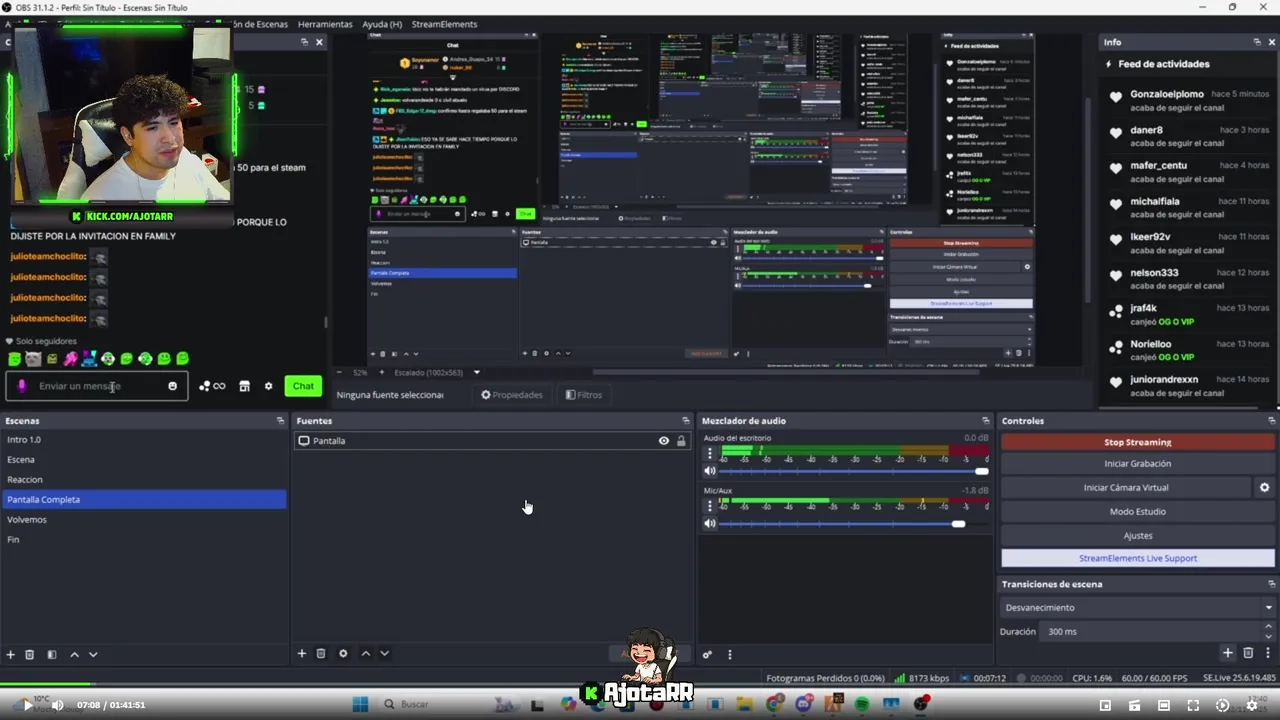This screenshot has width=1280, height=720.
Task: Select the Volvemos scene
Action: tap(144, 520)
